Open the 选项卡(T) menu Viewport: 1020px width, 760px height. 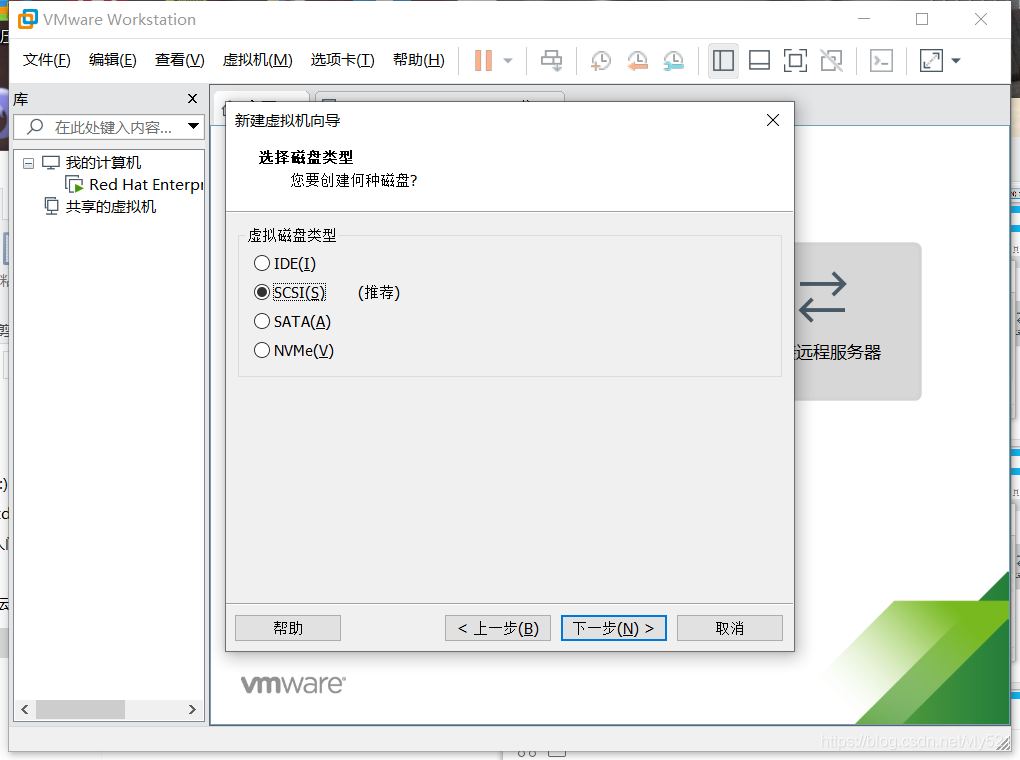[x=342, y=60]
